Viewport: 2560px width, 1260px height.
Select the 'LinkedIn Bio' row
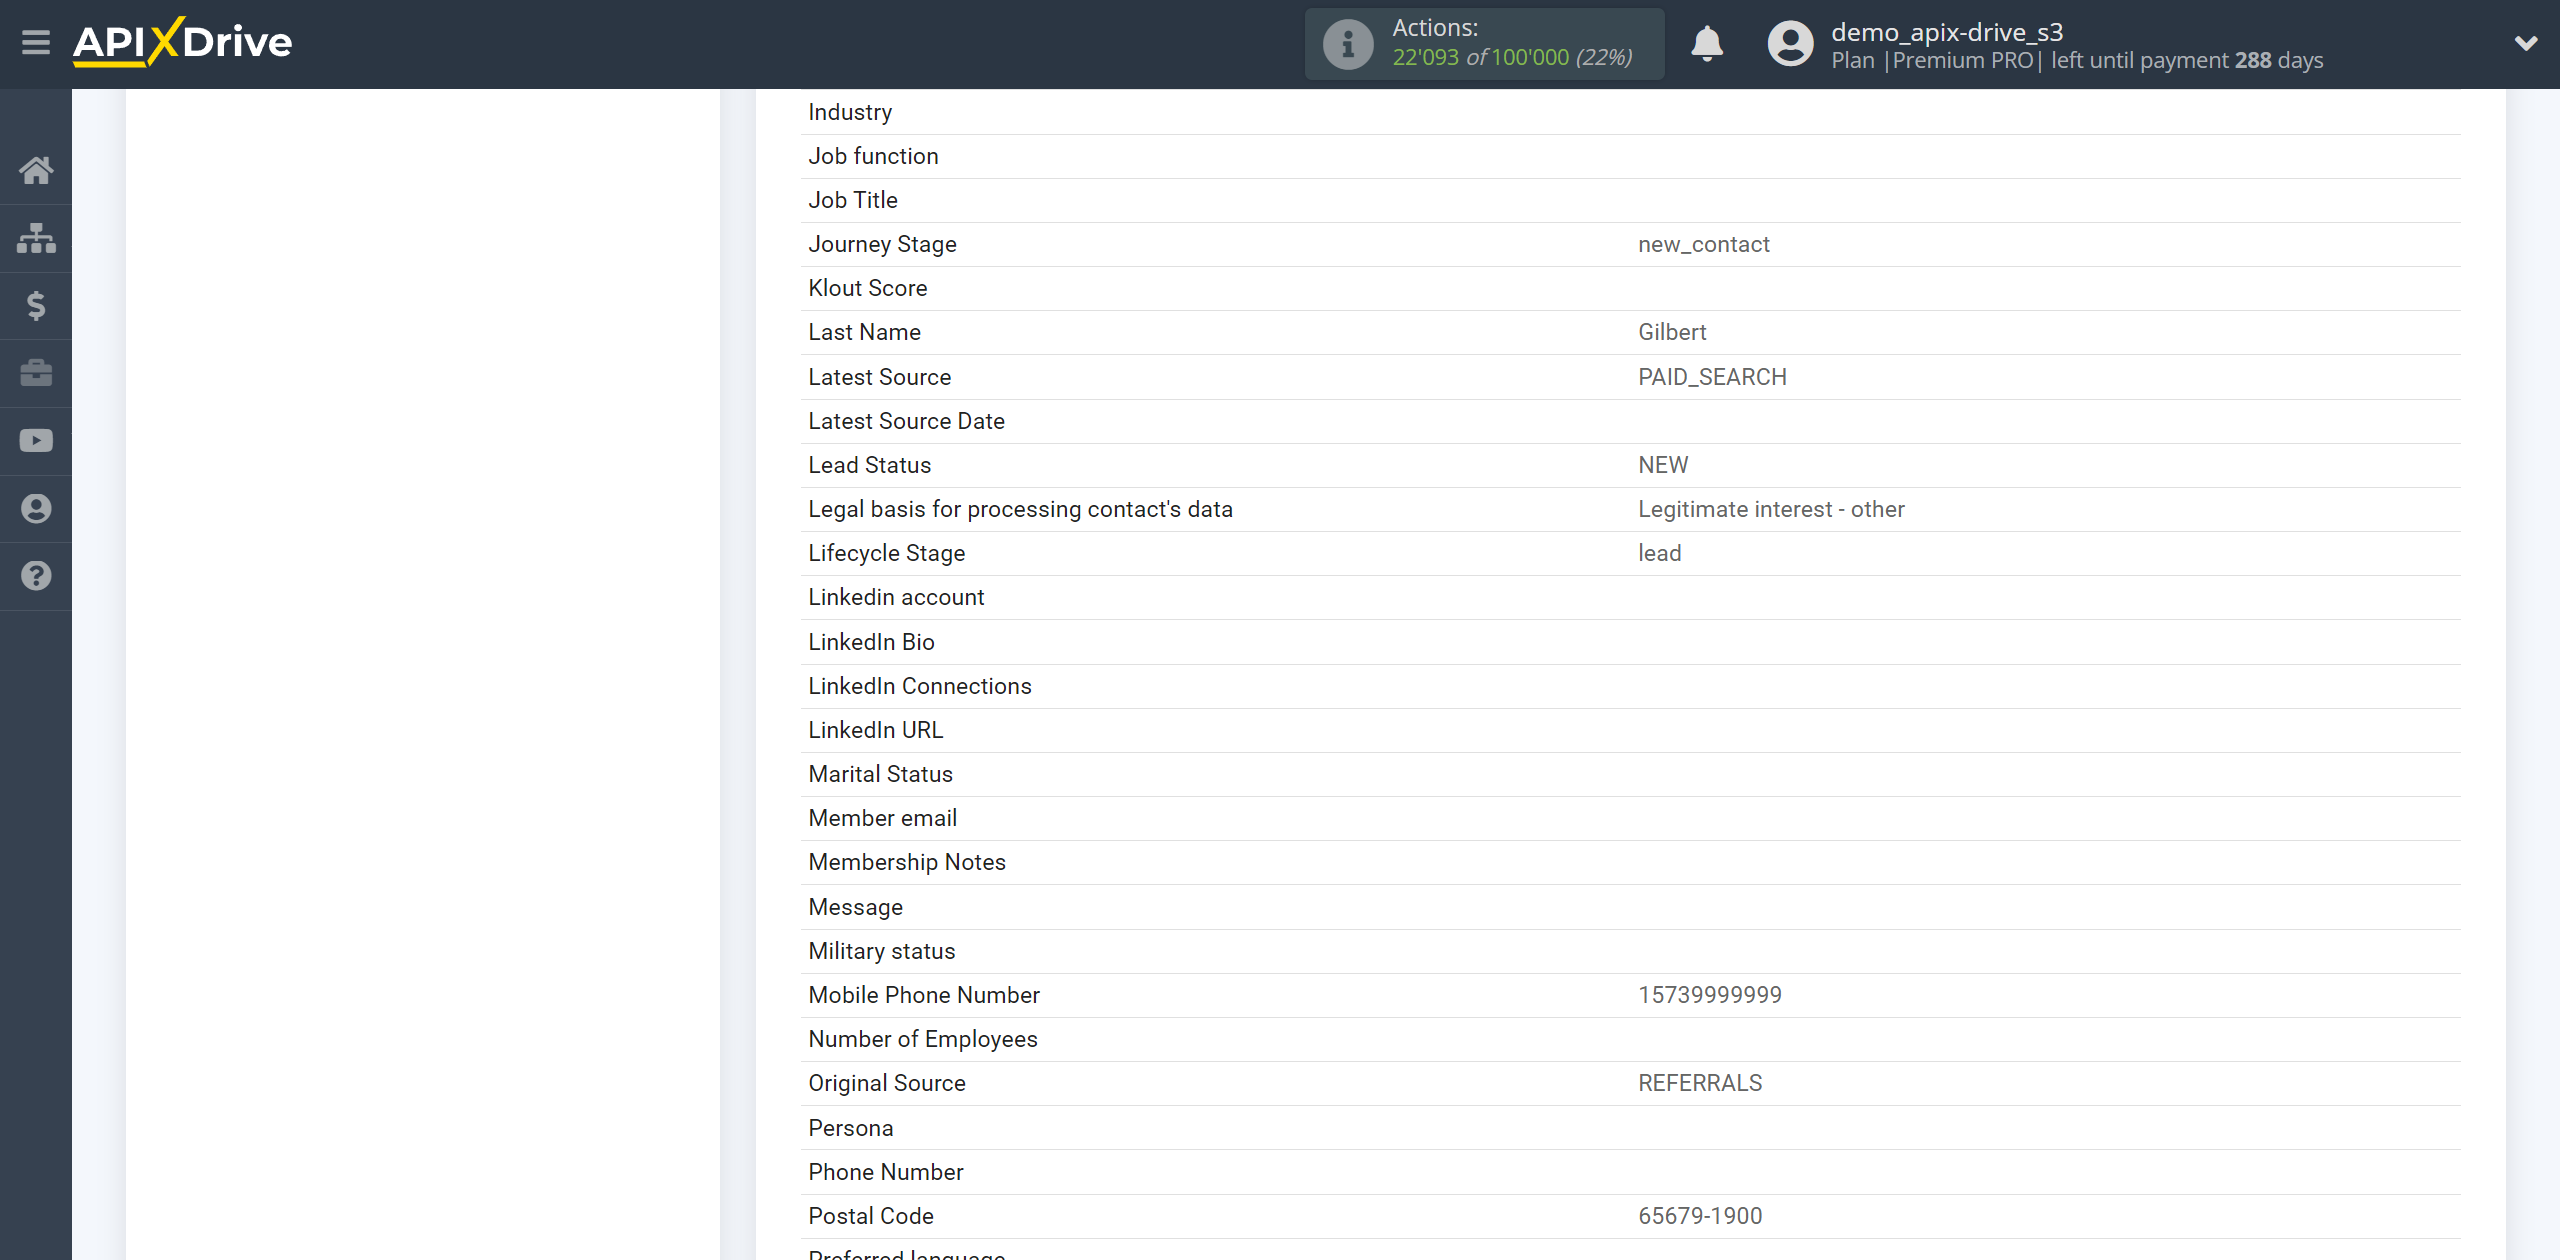1630,642
